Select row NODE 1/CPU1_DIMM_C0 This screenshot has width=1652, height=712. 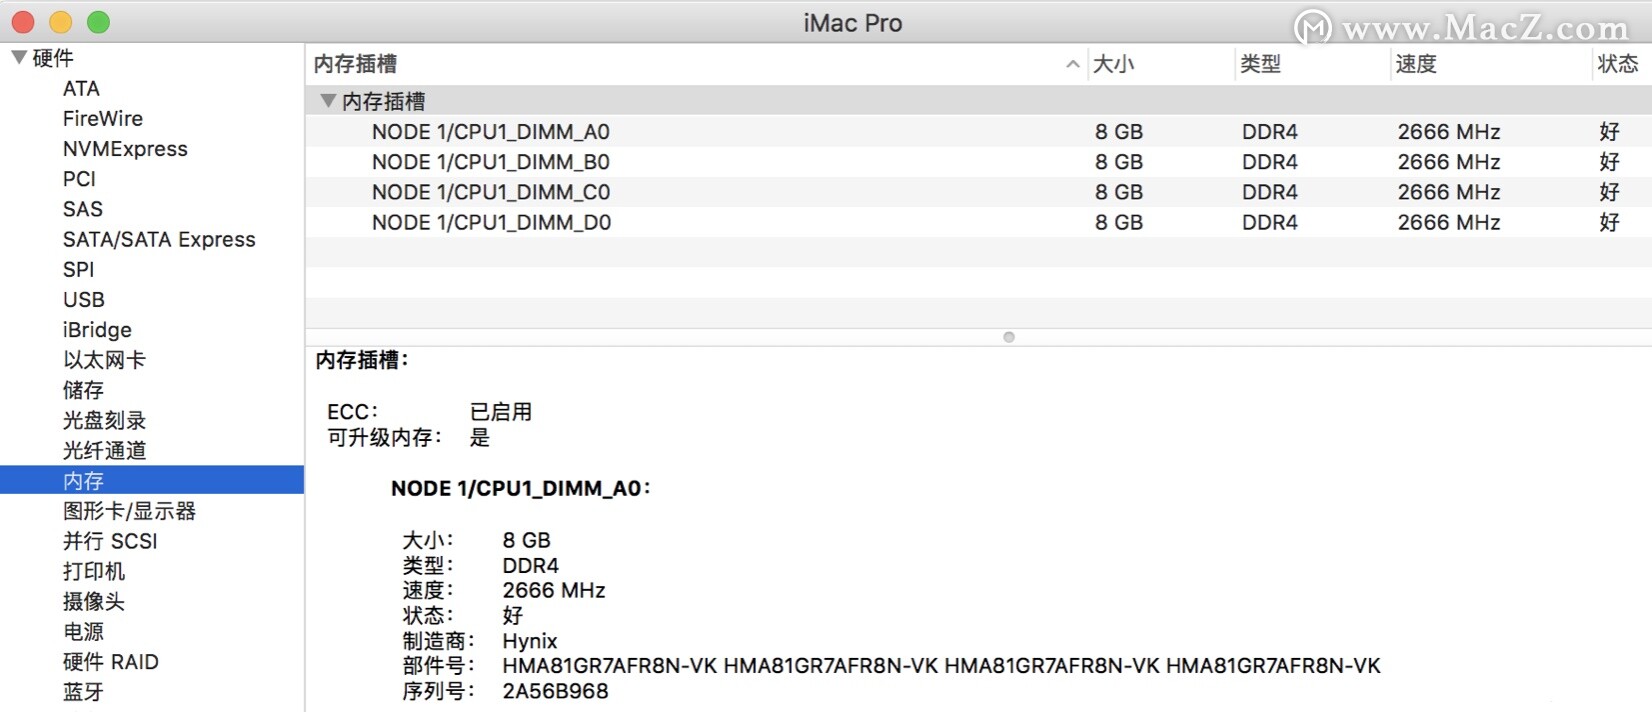(978, 192)
